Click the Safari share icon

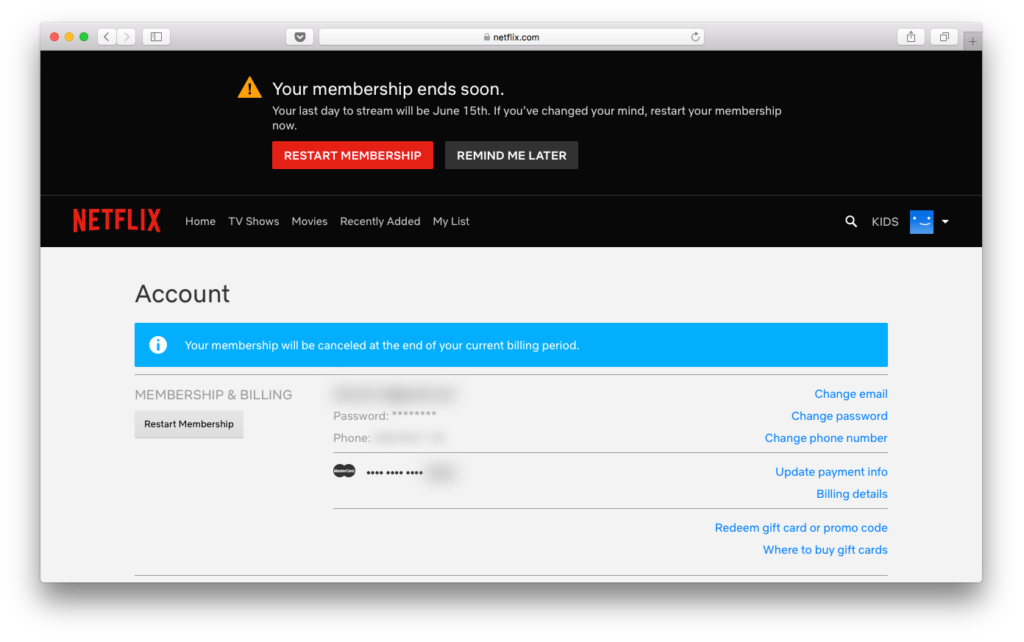(x=910, y=37)
